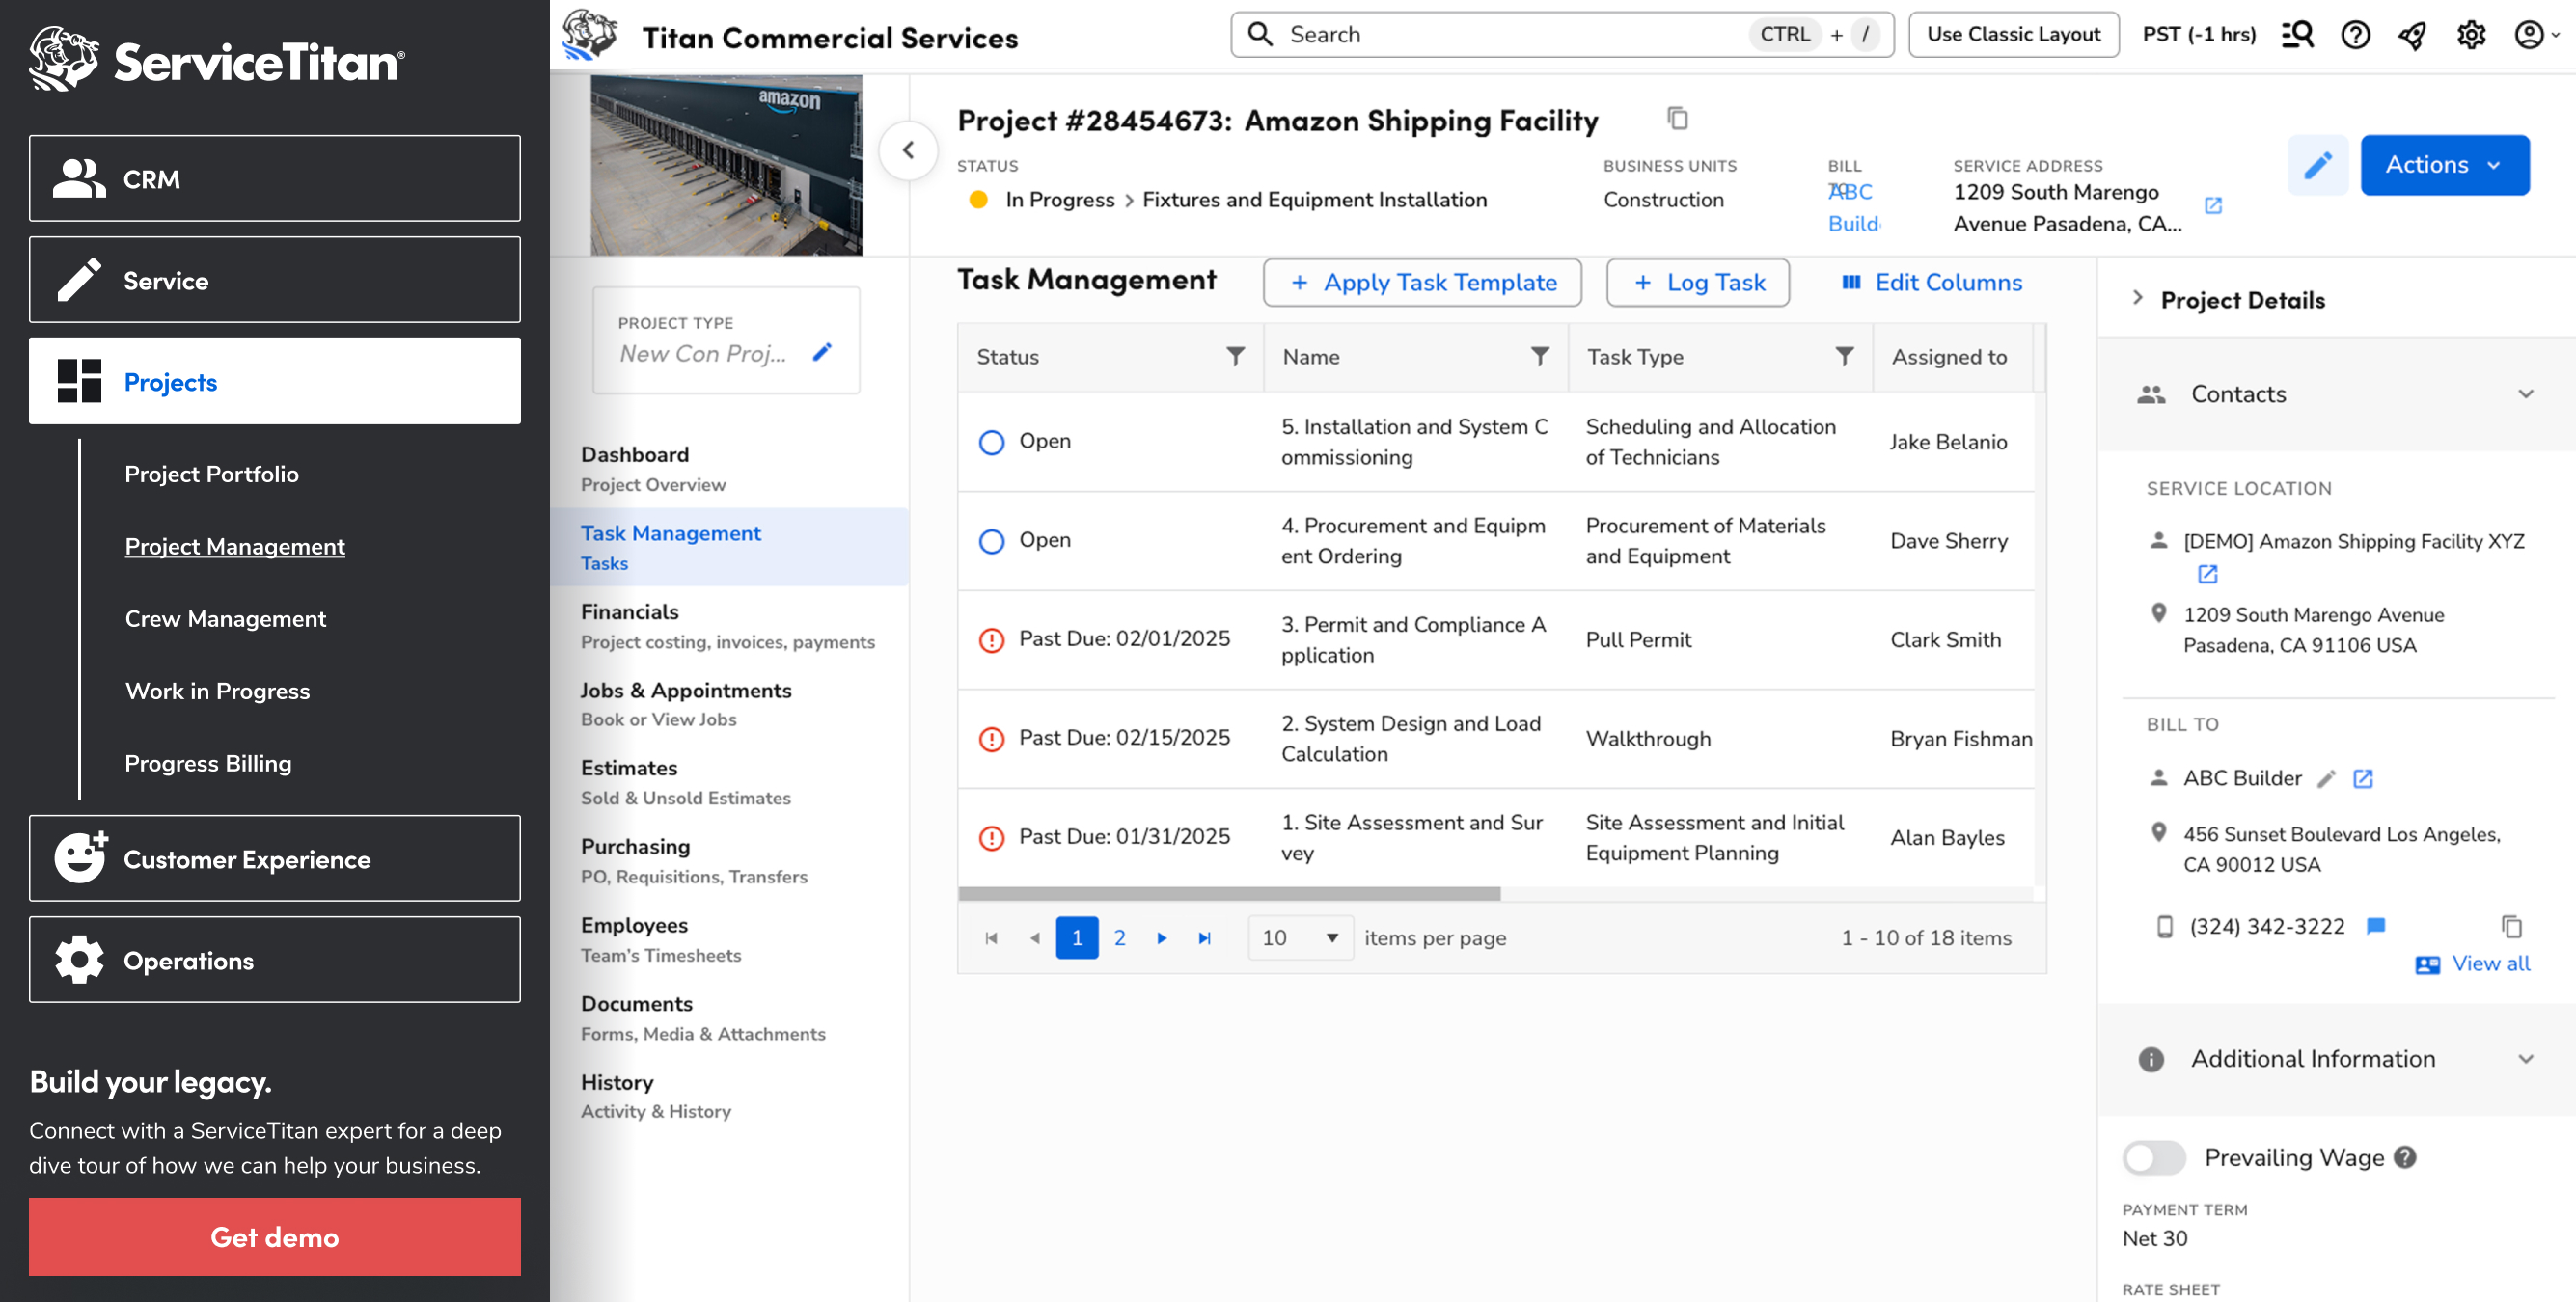This screenshot has width=2576, height=1302.
Task: Open items per page dropdown
Action: (1300, 937)
